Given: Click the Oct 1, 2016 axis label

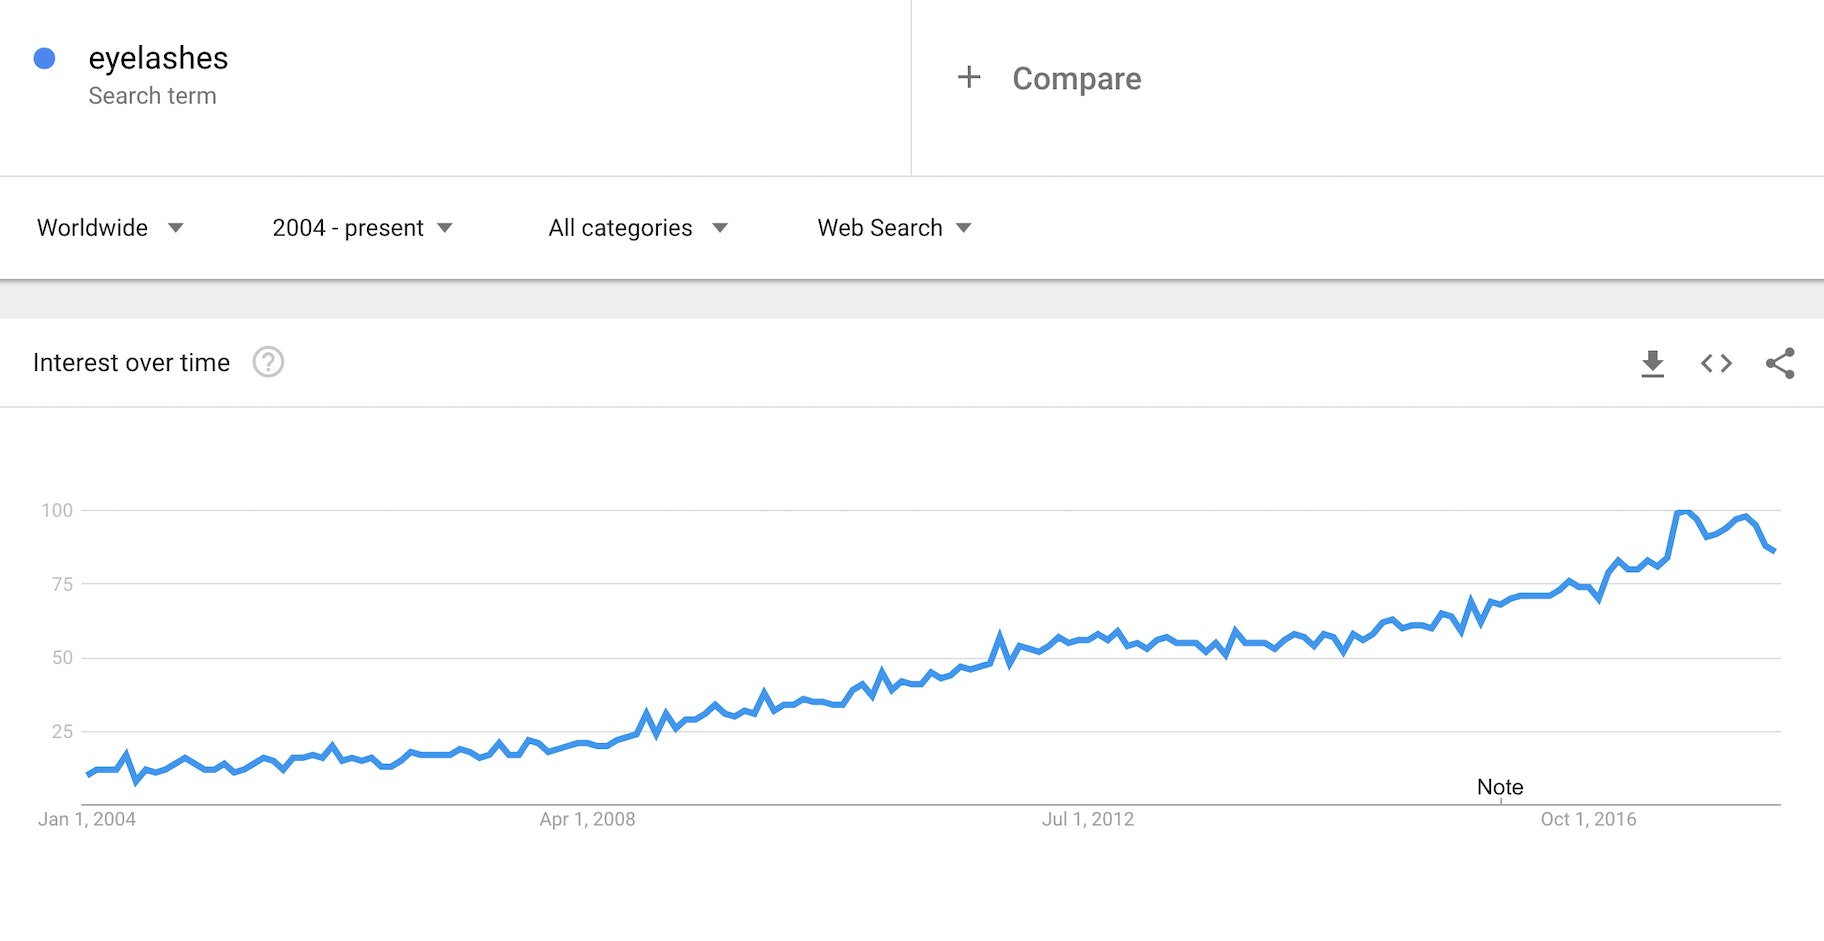Looking at the screenshot, I should [x=1588, y=820].
